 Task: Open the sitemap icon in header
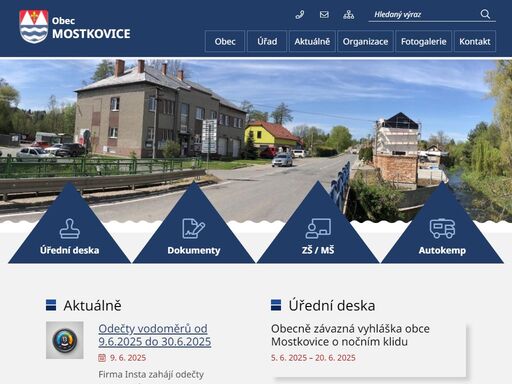[348, 15]
